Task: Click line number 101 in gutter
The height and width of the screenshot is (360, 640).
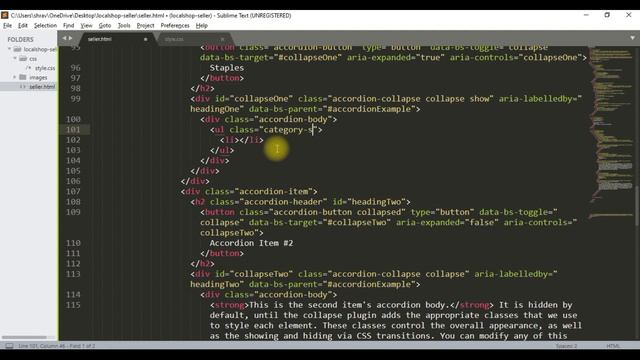Action: (73, 130)
